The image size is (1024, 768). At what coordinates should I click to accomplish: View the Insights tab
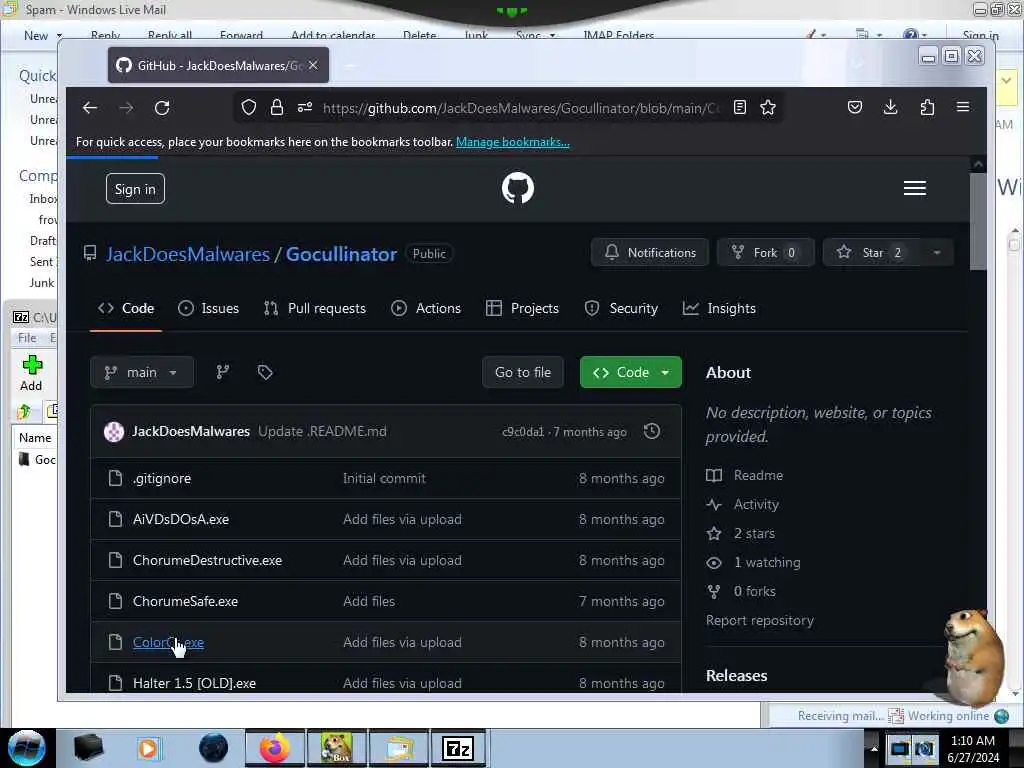coord(719,308)
